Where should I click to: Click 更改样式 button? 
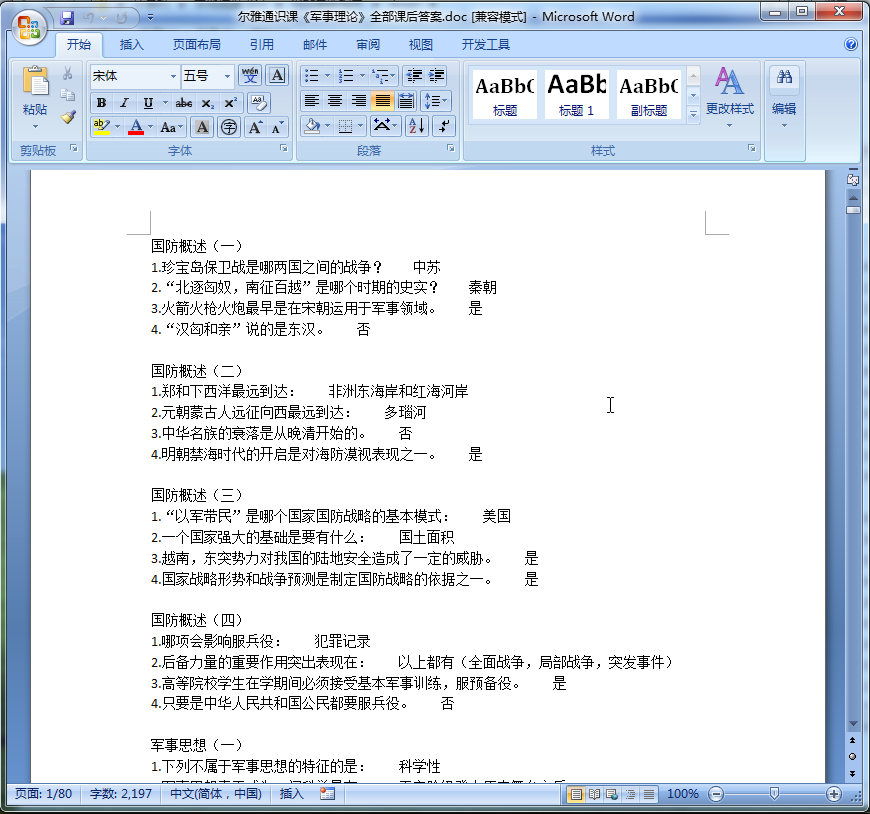pyautogui.click(x=729, y=97)
